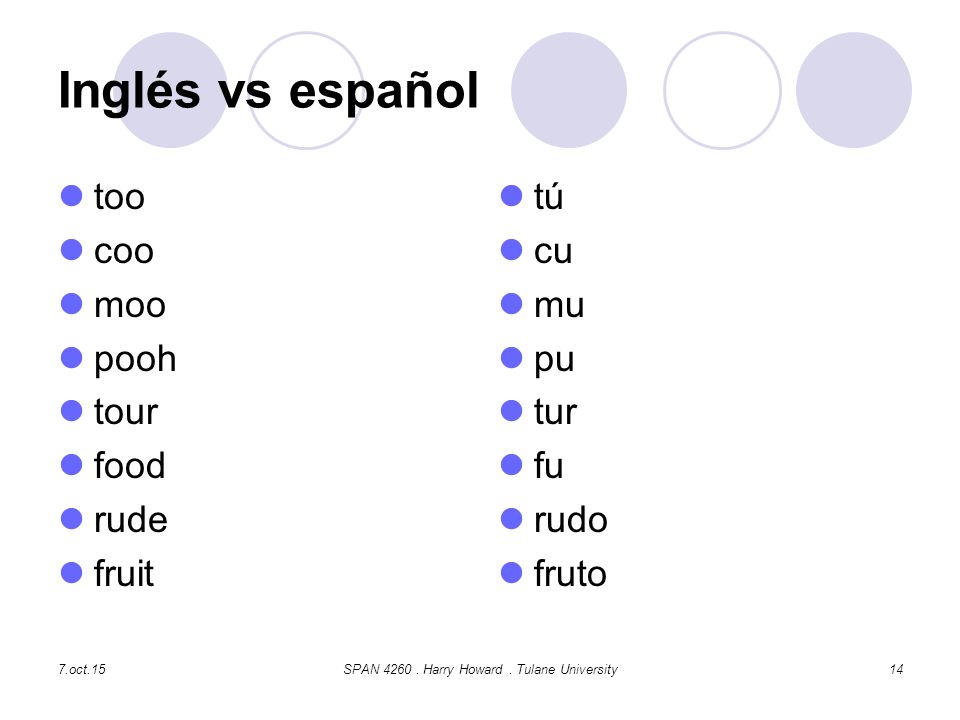Click the slide title "Inglés vs español"

pos(268,92)
